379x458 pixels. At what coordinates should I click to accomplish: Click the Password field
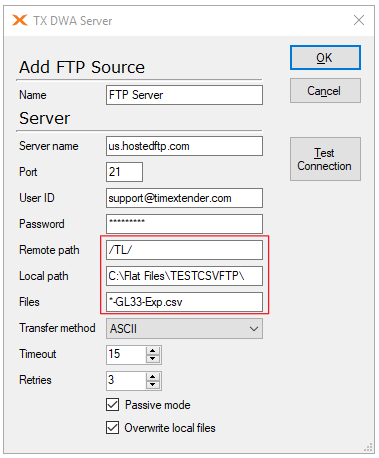[184, 224]
